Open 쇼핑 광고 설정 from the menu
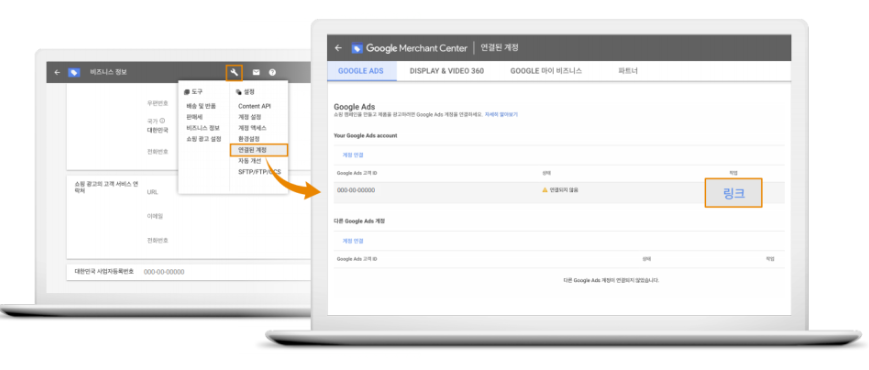 click(x=204, y=139)
